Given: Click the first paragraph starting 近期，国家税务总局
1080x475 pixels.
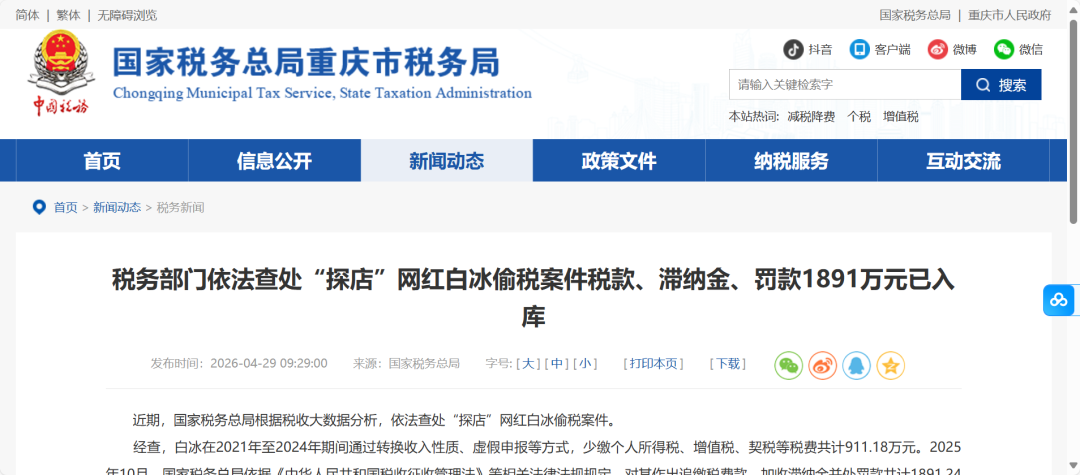Looking at the screenshot, I should tap(373, 420).
